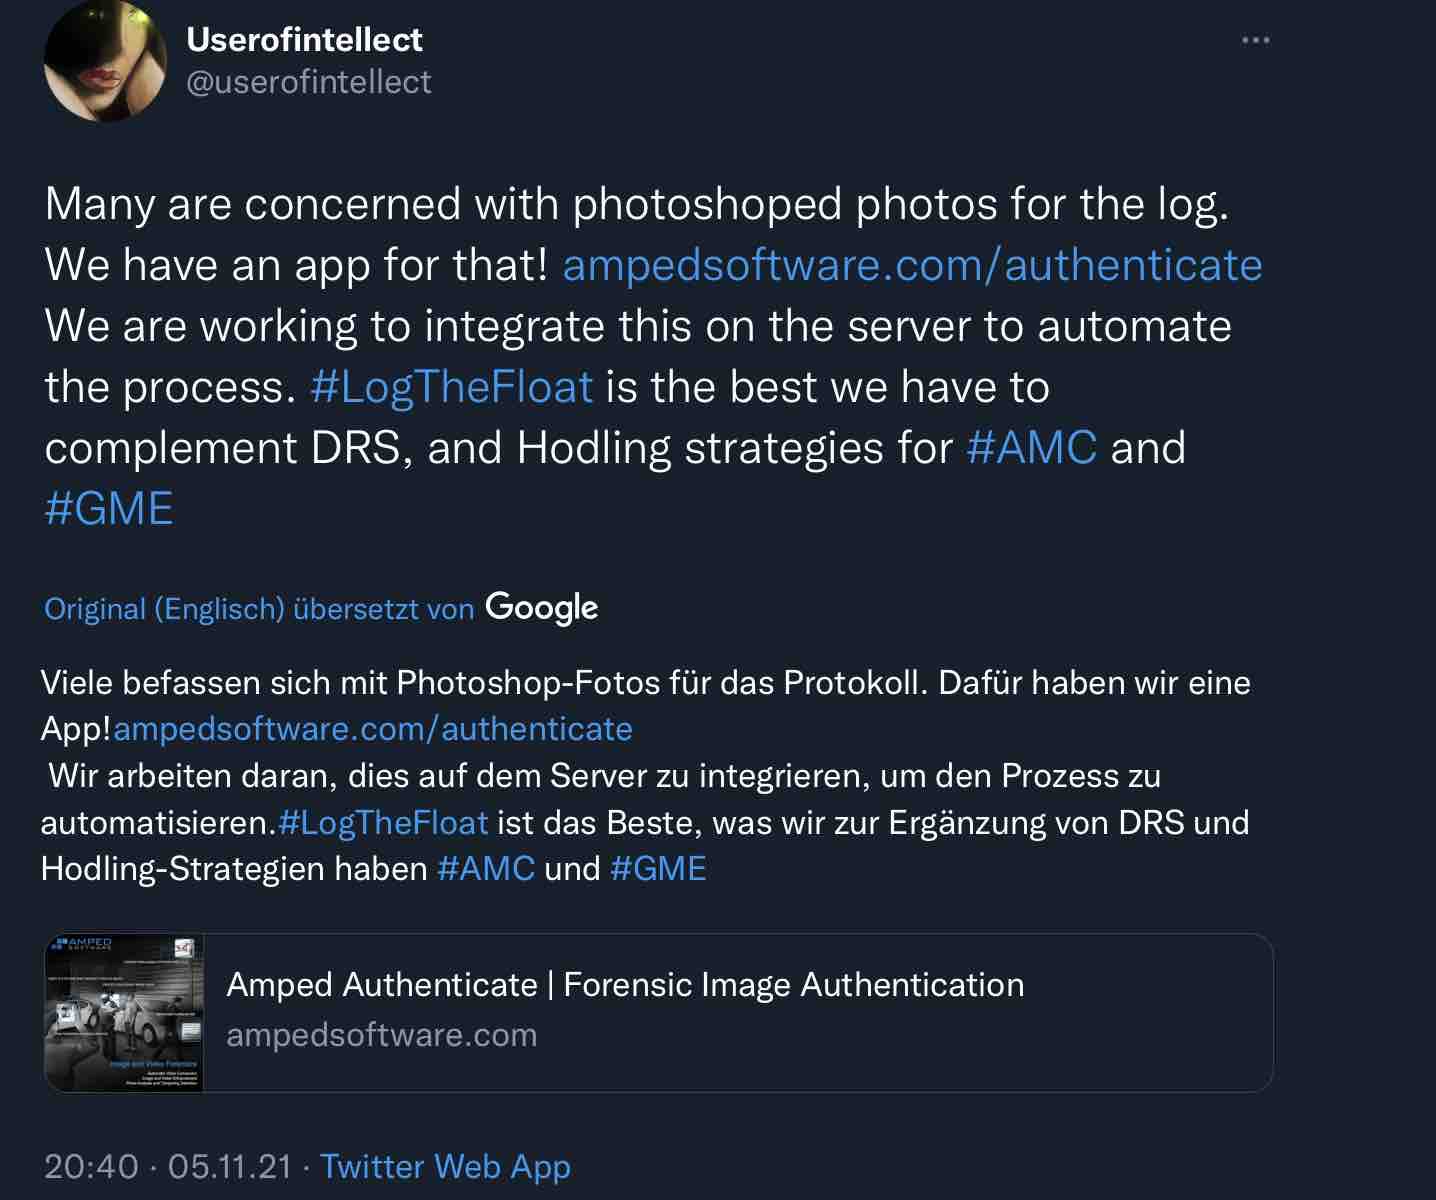Open the Amped Software link card thumbnail

124,1013
